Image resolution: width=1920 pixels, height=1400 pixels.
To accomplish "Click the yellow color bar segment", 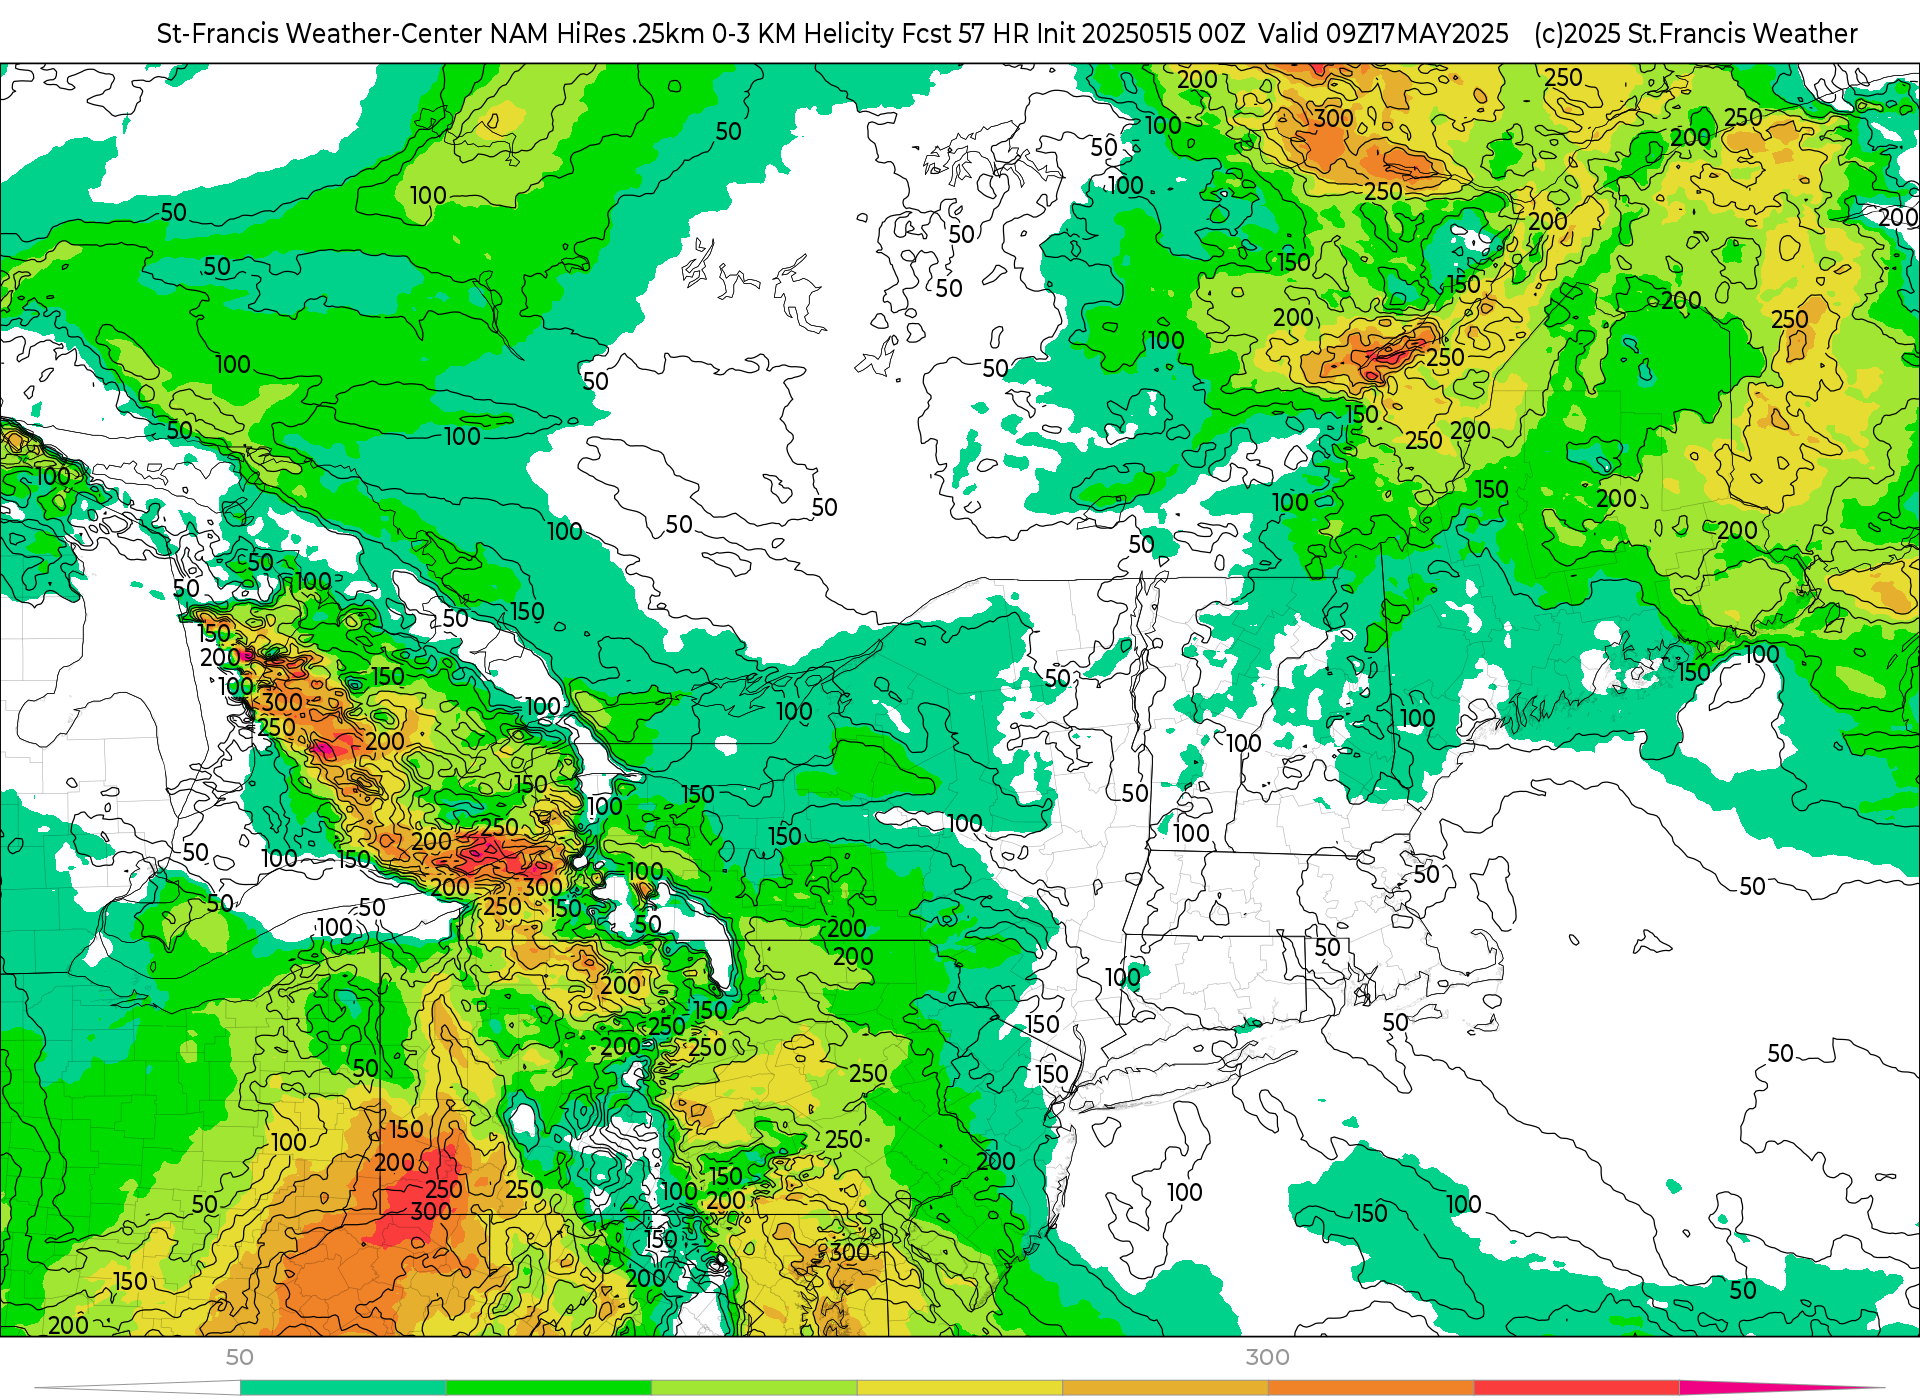I will point(960,1388).
